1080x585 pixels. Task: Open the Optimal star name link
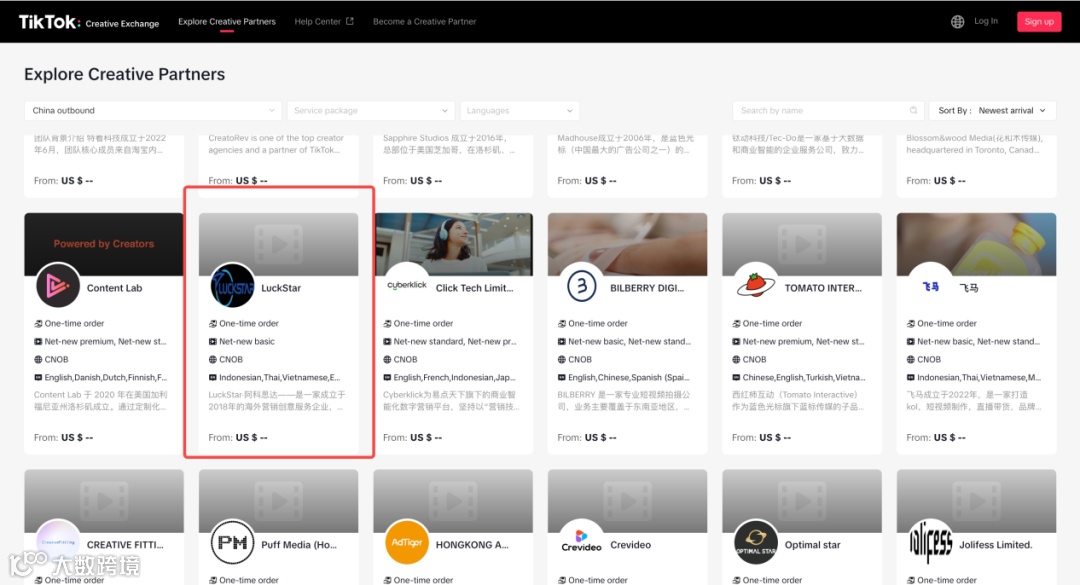click(x=813, y=544)
